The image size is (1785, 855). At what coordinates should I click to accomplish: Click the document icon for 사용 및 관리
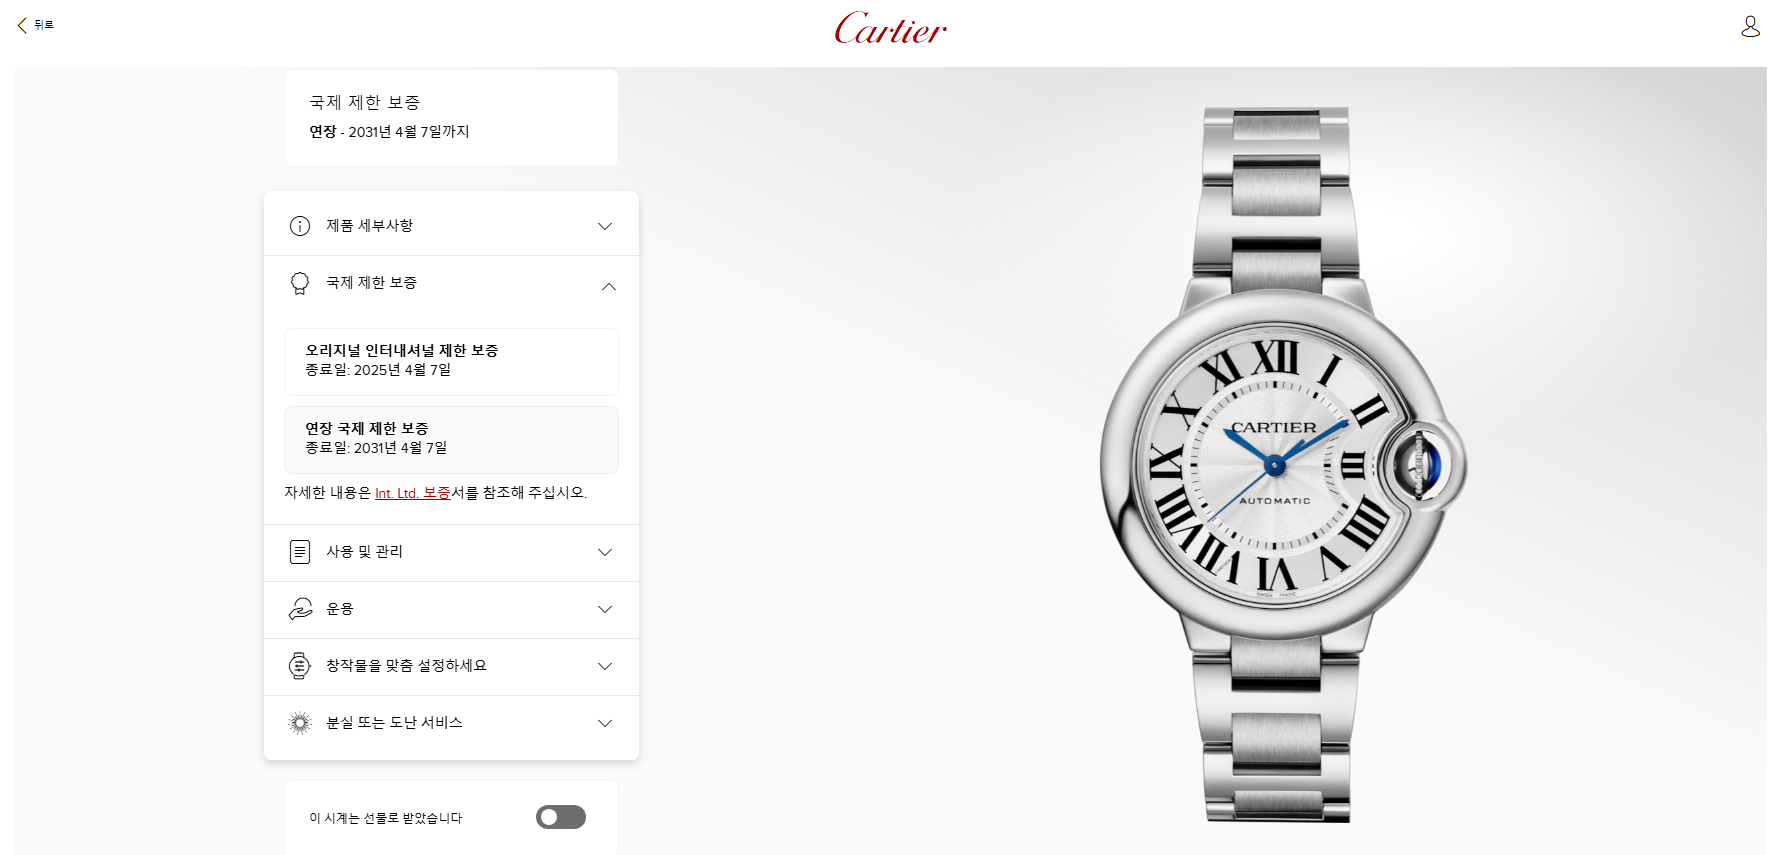(x=300, y=552)
